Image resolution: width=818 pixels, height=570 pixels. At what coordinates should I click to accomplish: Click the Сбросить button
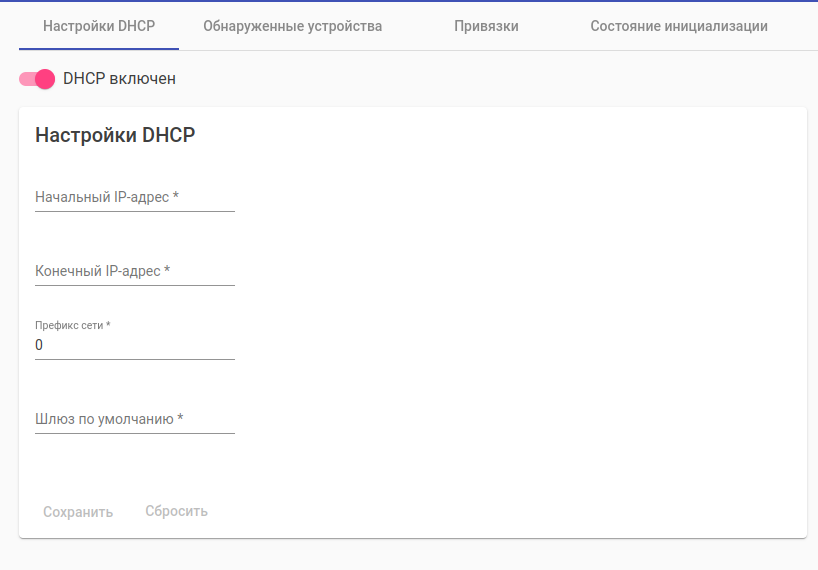click(176, 511)
